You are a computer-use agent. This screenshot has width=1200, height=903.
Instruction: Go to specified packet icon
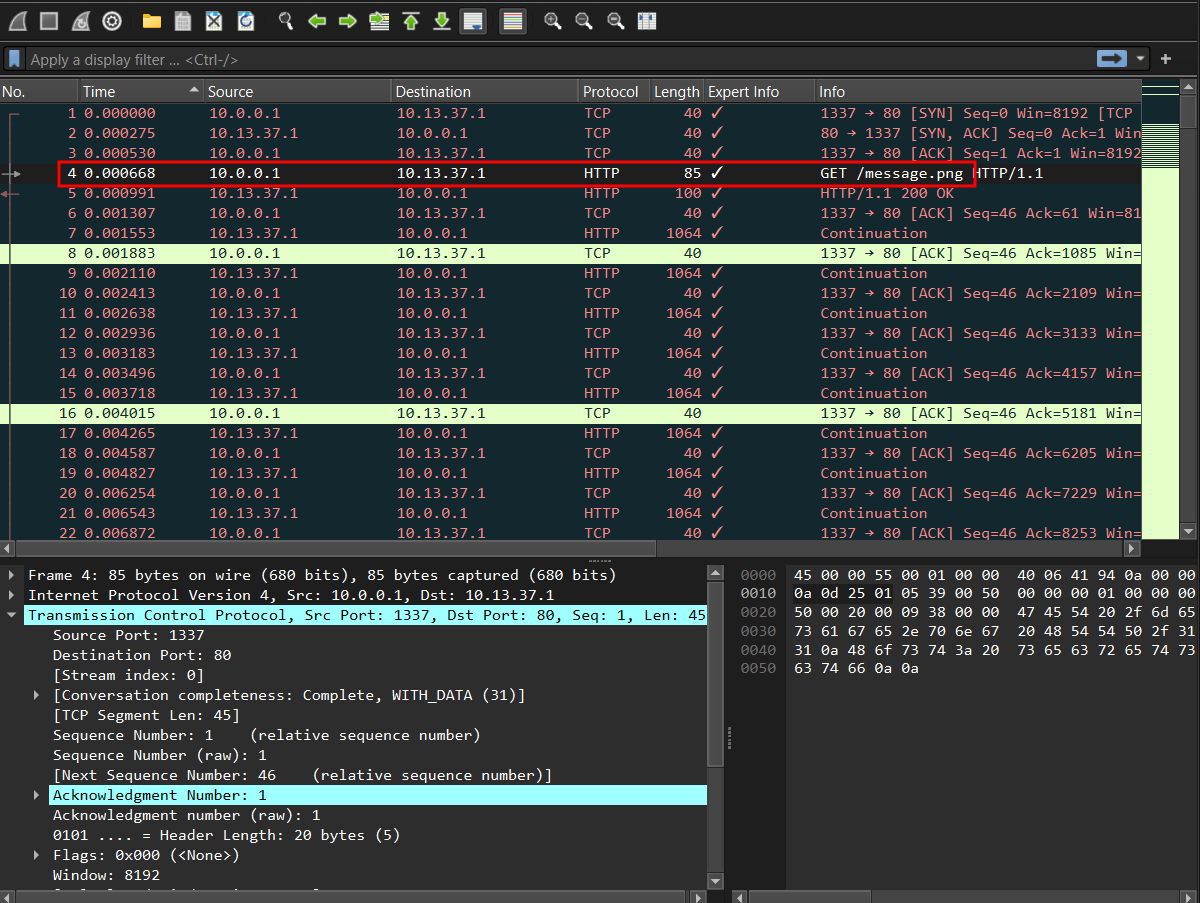[379, 20]
